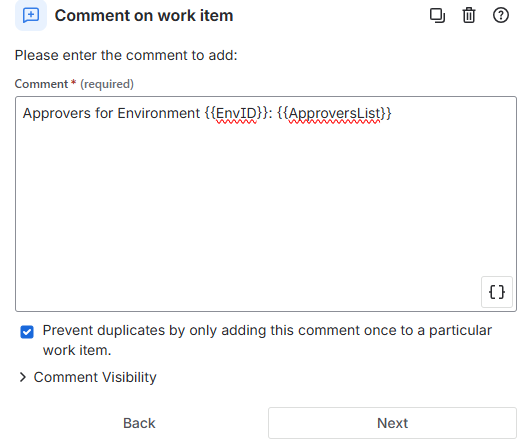This screenshot has height=444, width=528.
Task: Click the duplicate component icon
Action: coord(437,15)
